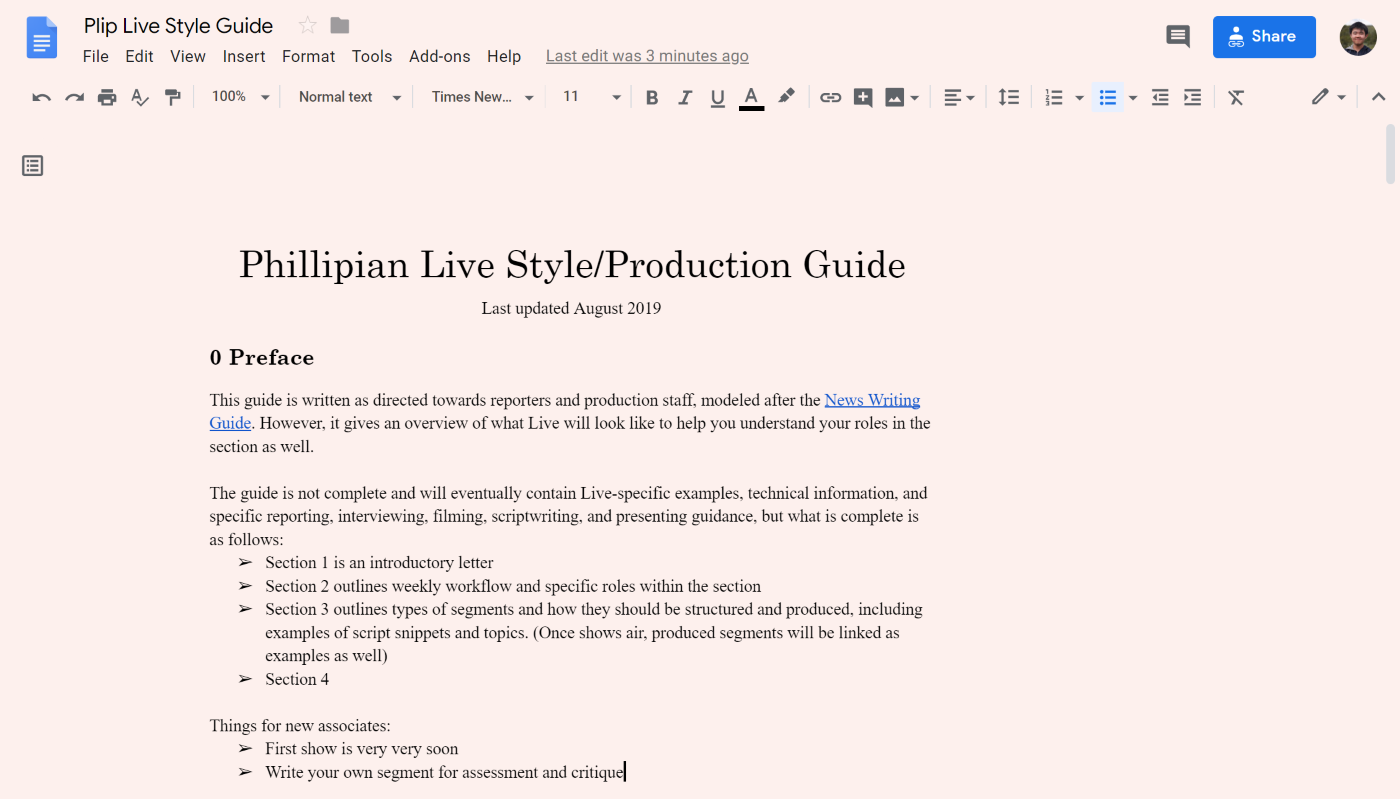The width and height of the screenshot is (1400, 799).
Task: Open the News Writing Guide link
Action: coord(872,399)
